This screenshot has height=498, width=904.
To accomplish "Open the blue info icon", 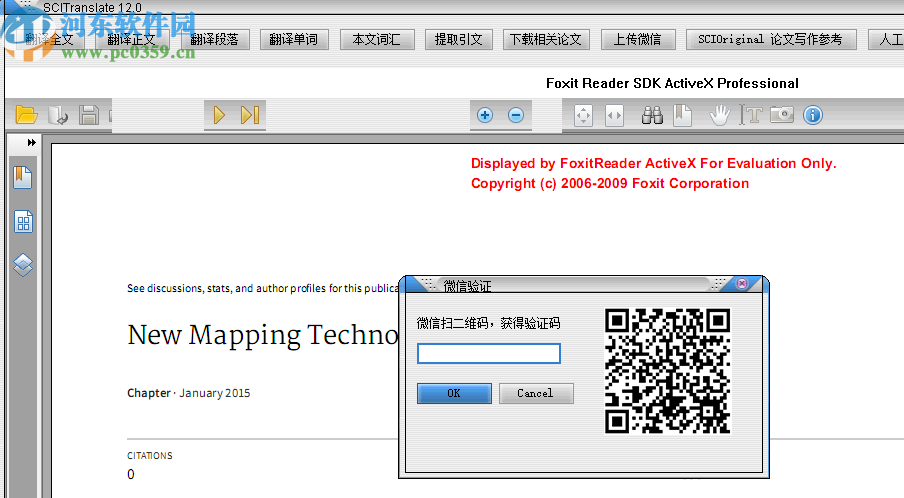I will point(813,115).
